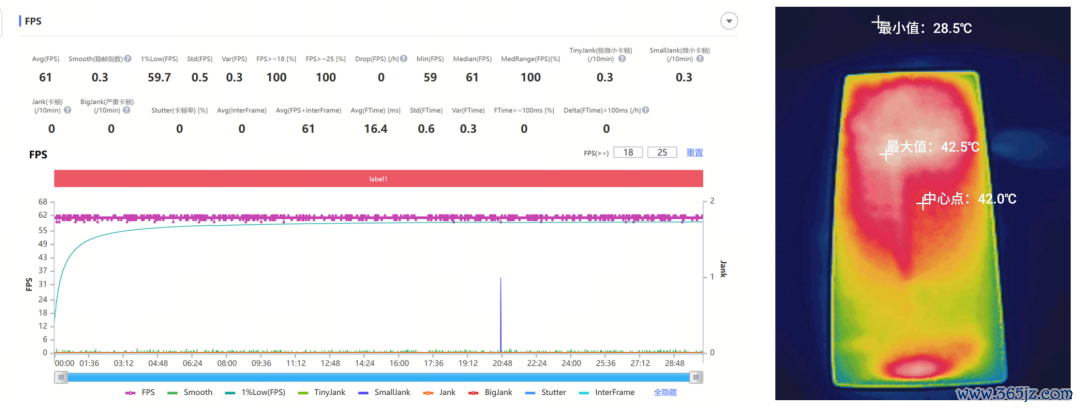The width and height of the screenshot is (1080, 409).
Task: Hide the Smooth series via legend
Action: (x=190, y=392)
